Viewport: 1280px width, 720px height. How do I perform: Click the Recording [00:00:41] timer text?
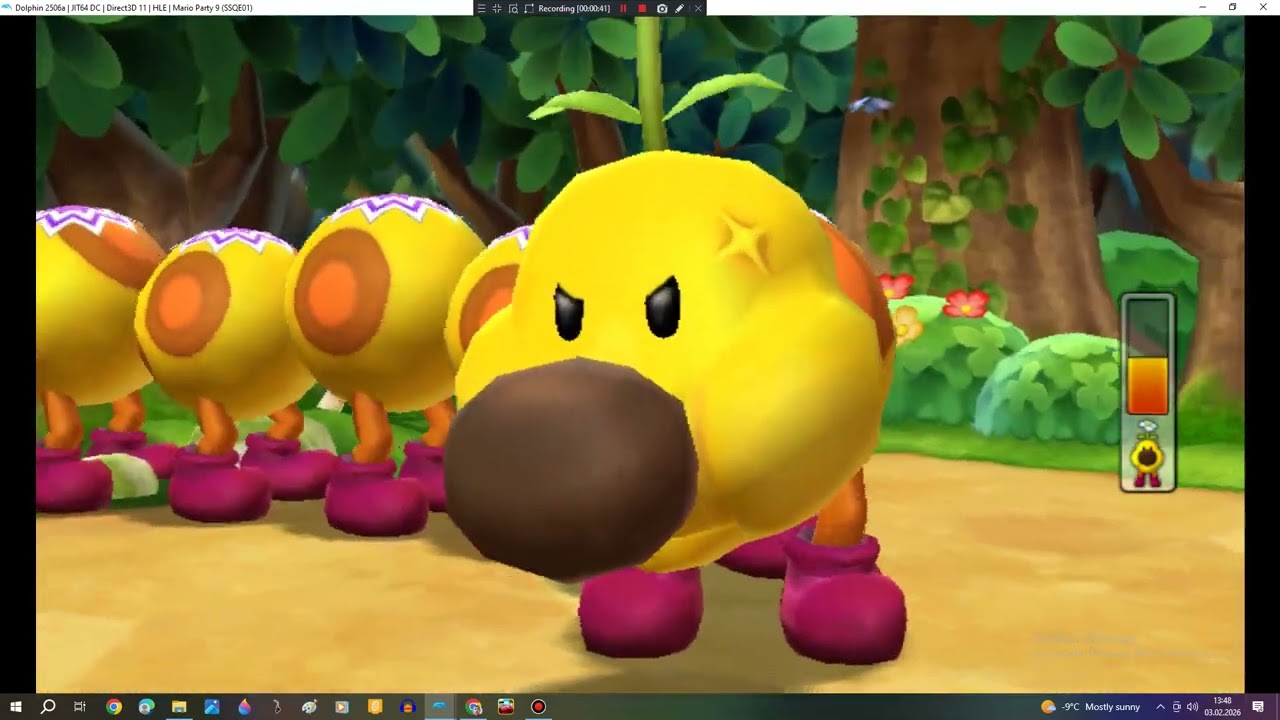pyautogui.click(x=574, y=8)
